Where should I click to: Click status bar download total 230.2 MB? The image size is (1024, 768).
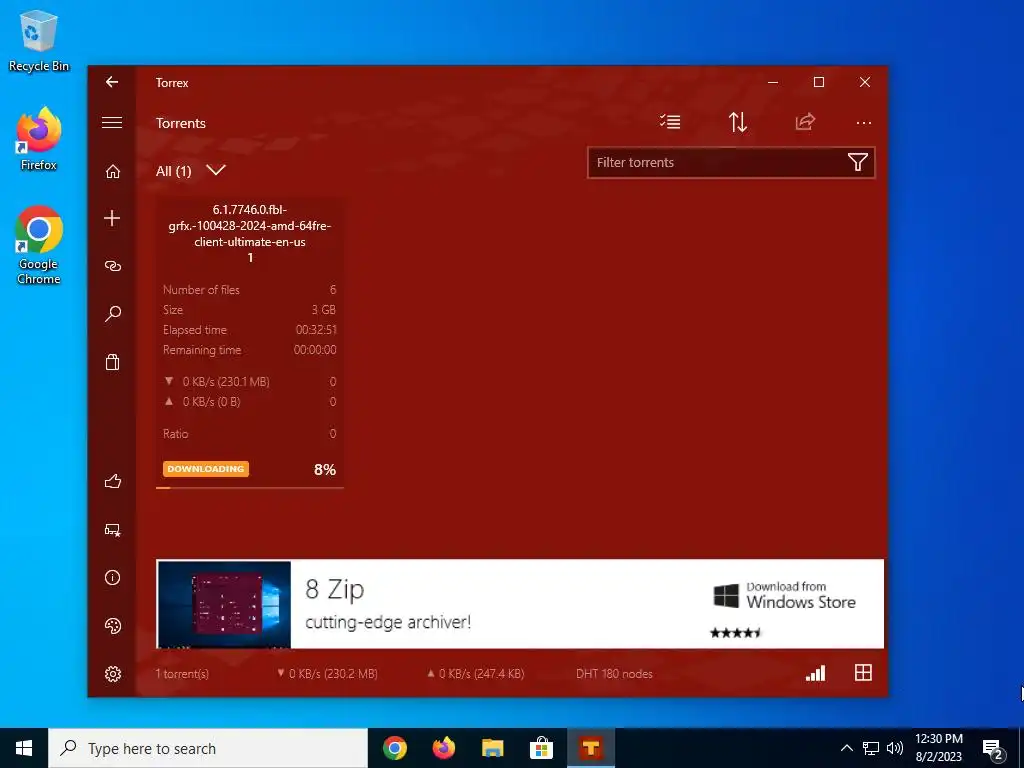(327, 674)
